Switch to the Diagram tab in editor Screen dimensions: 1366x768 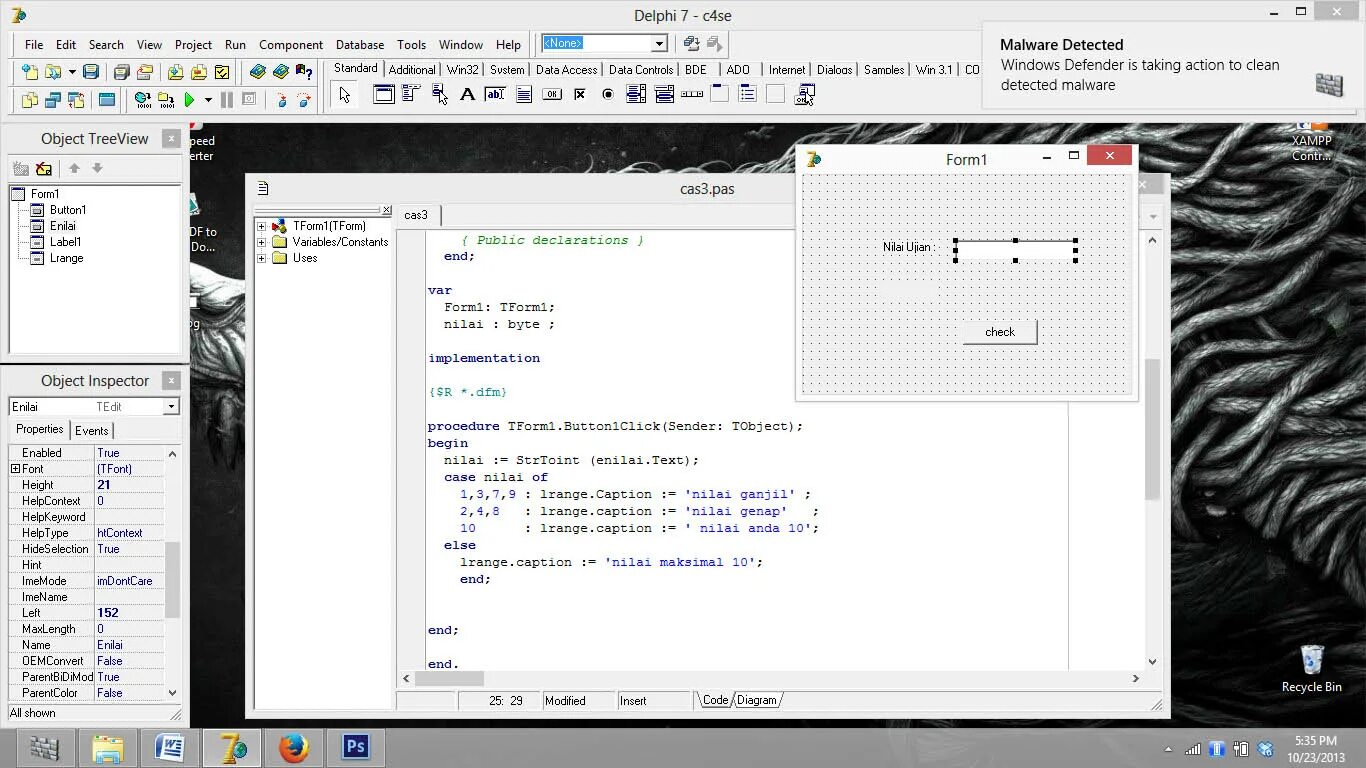tap(756, 700)
